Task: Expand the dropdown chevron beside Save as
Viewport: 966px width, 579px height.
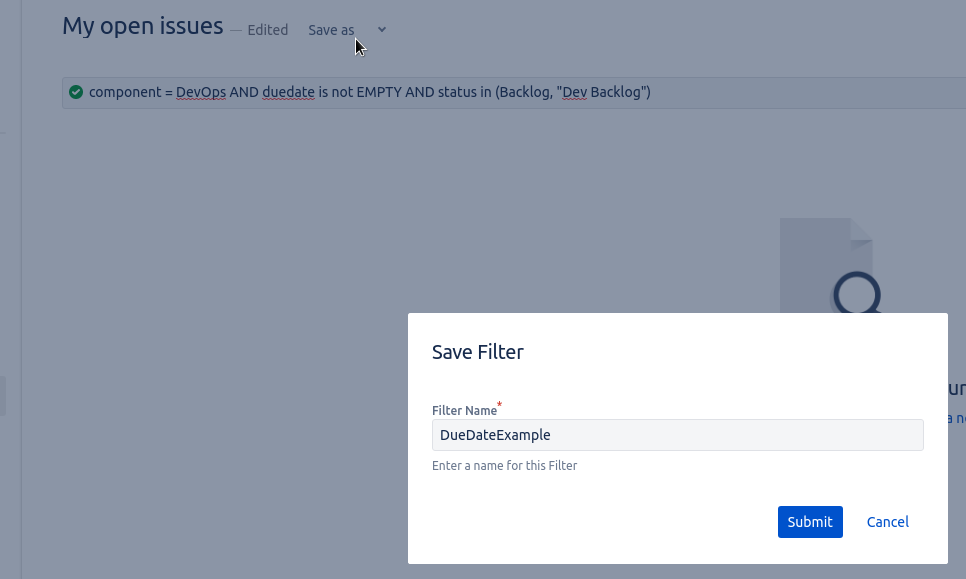Action: click(x=382, y=30)
